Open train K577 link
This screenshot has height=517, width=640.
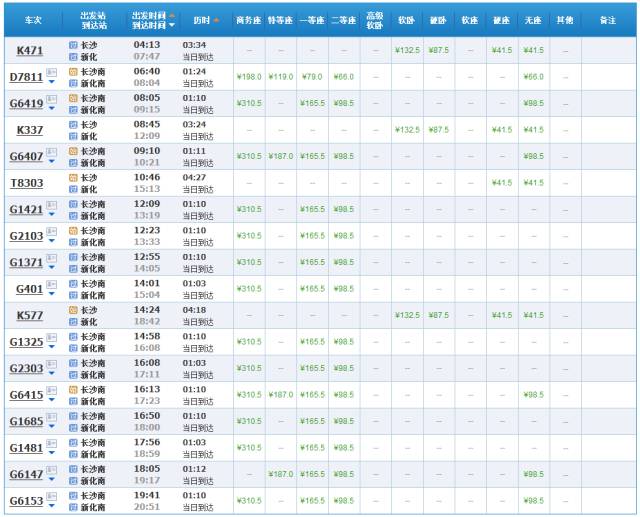coord(29,316)
